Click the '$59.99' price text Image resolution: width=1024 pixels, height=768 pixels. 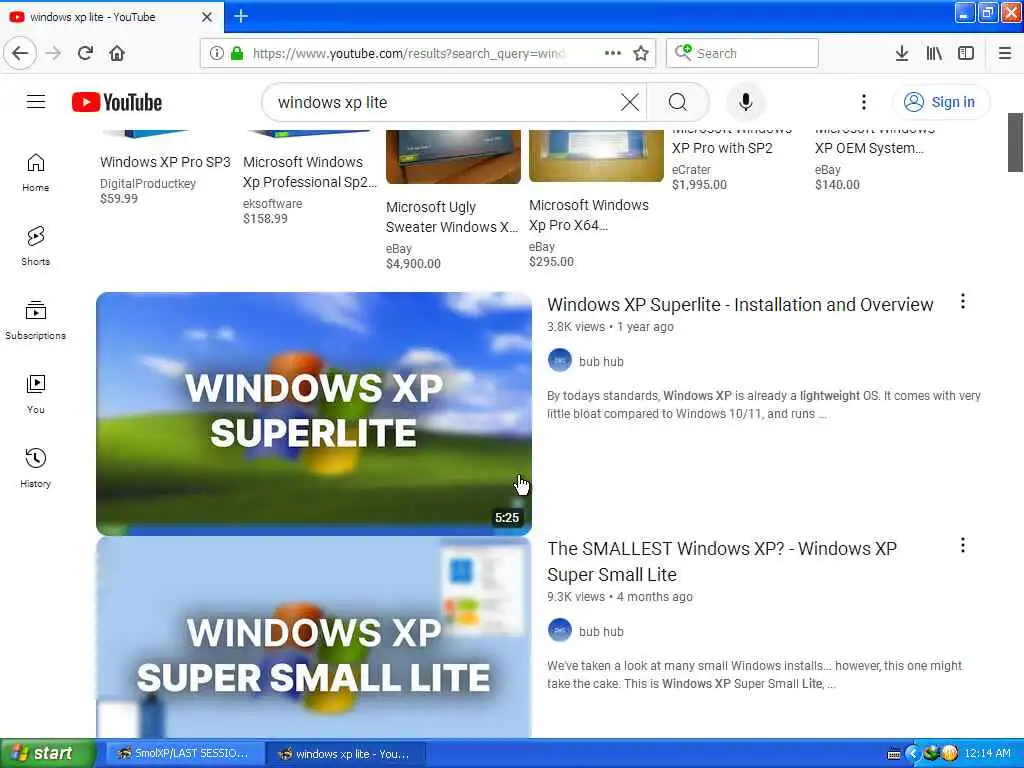coord(119,199)
